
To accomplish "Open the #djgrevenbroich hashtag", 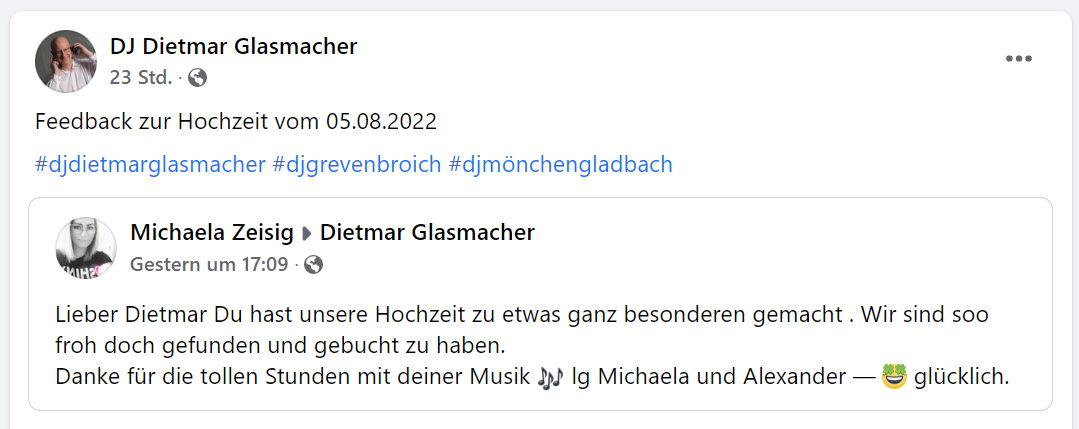I will tap(356, 164).
